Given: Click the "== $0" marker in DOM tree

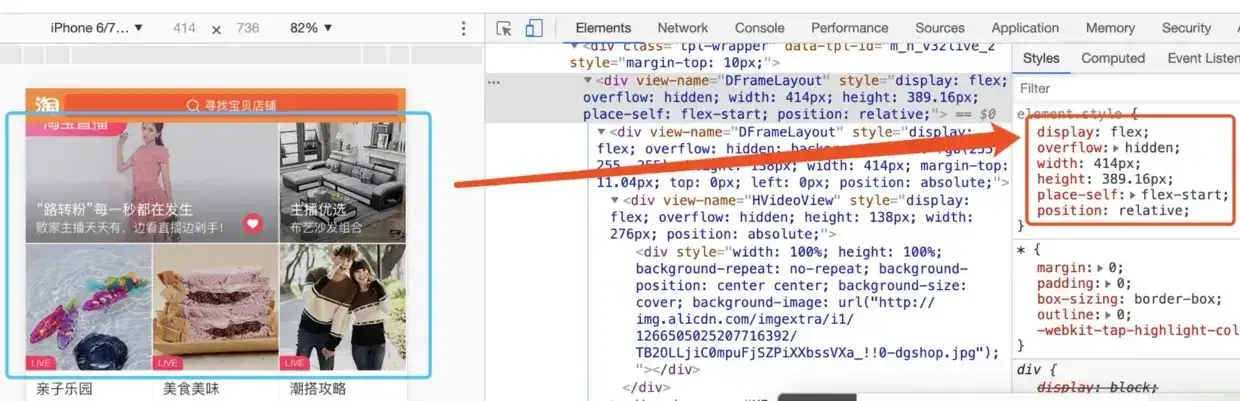Looking at the screenshot, I should (x=974, y=114).
